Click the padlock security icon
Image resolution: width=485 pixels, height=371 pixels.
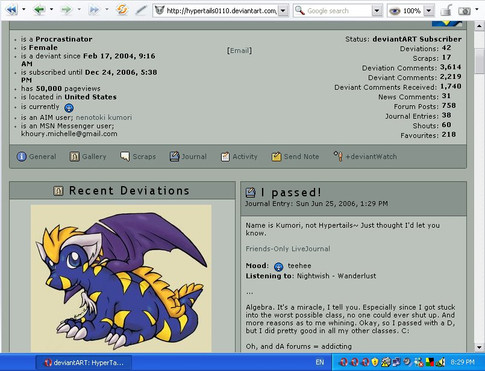click(446, 10)
